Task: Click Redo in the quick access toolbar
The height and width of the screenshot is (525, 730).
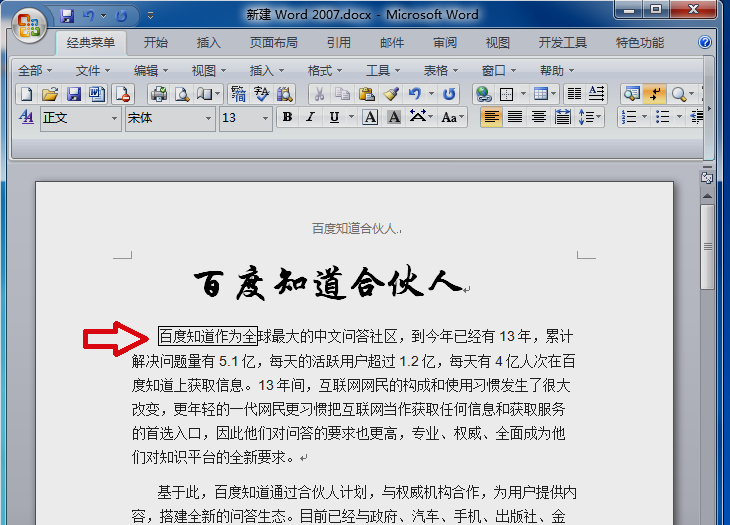Action: click(x=121, y=16)
